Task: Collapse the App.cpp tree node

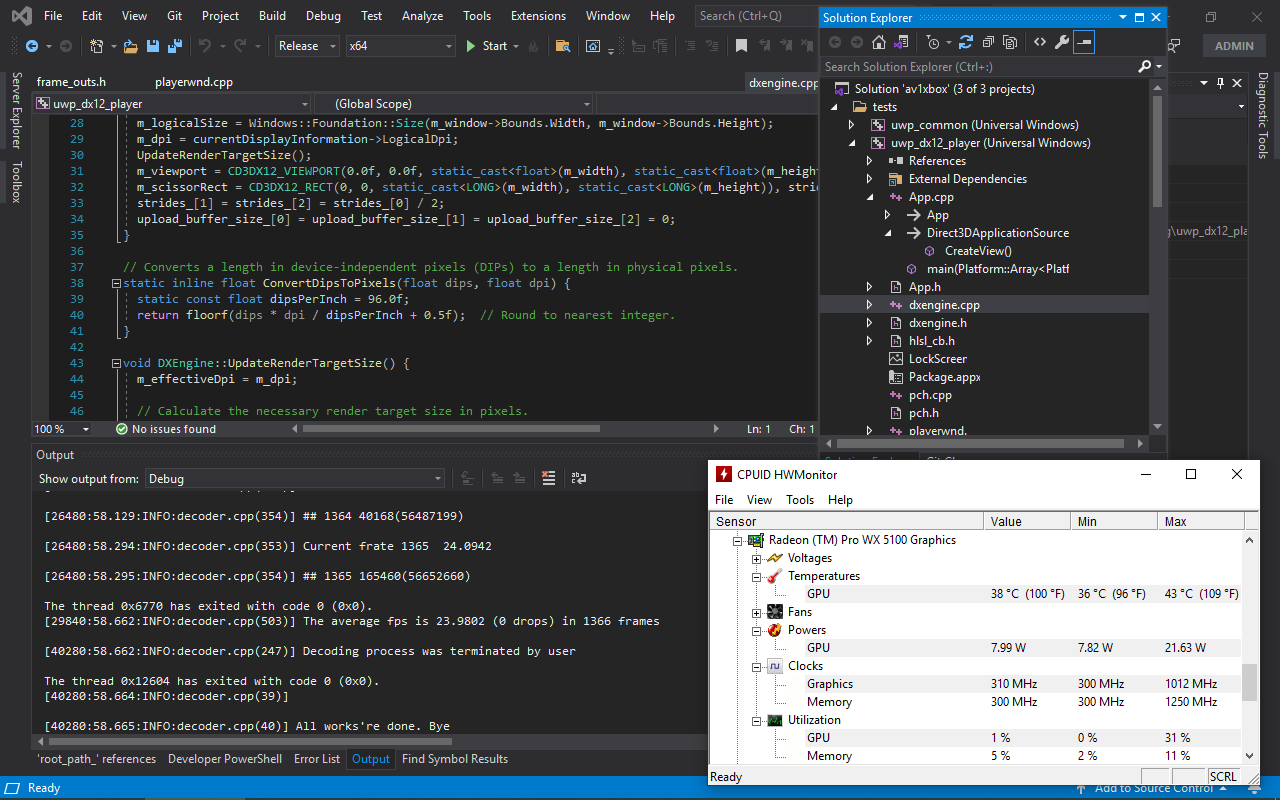Action: pyautogui.click(x=869, y=197)
